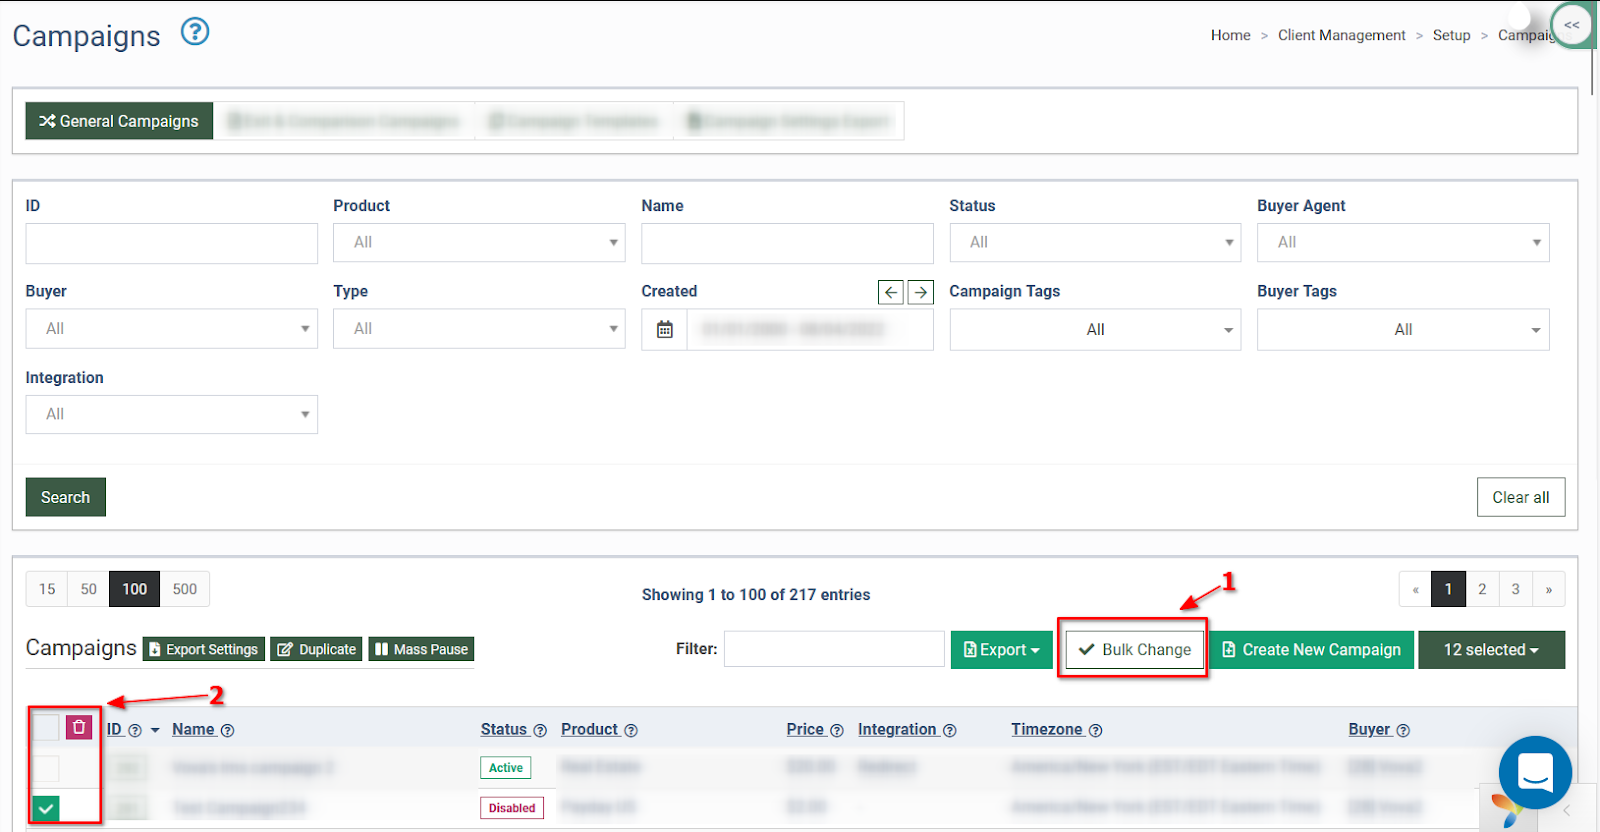This screenshot has height=832, width=1600.
Task: Click the next date range arrow
Action: point(920,292)
